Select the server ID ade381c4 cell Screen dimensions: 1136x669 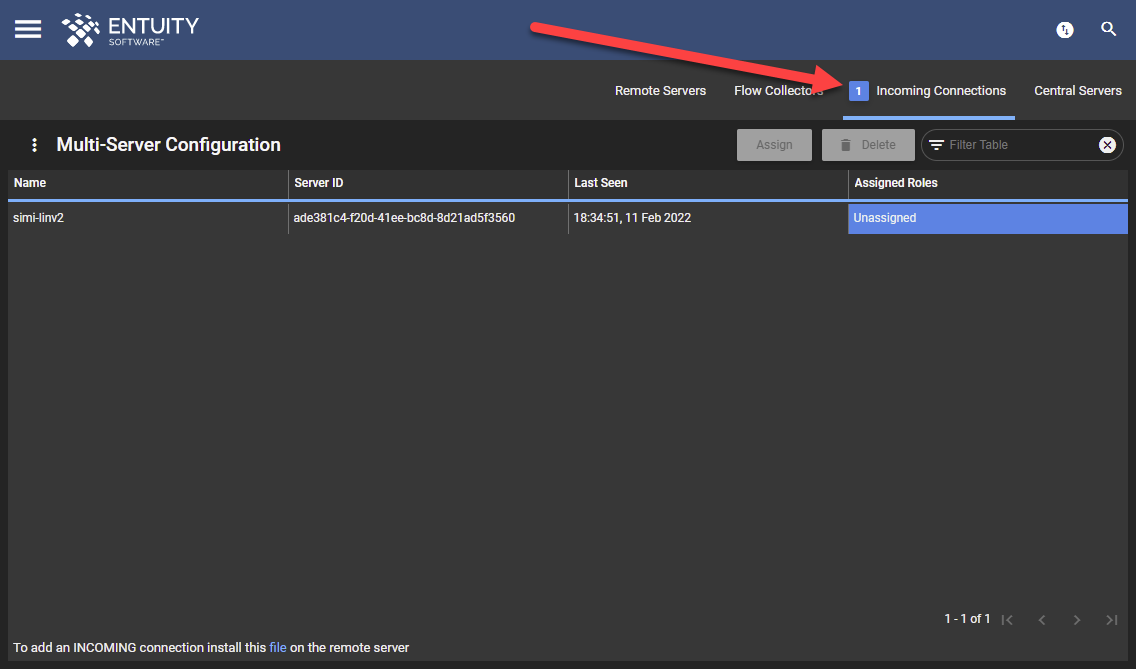(x=428, y=218)
